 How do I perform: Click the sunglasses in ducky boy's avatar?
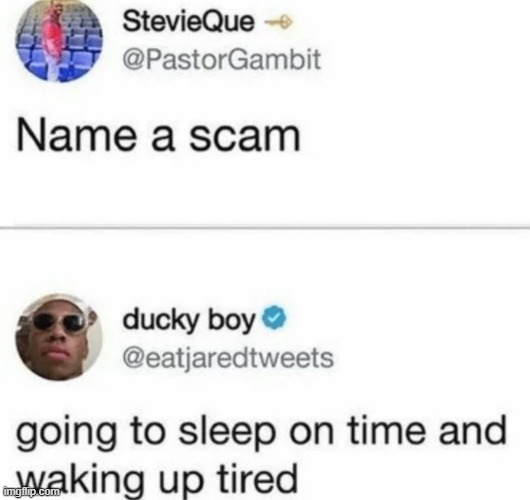point(59,323)
